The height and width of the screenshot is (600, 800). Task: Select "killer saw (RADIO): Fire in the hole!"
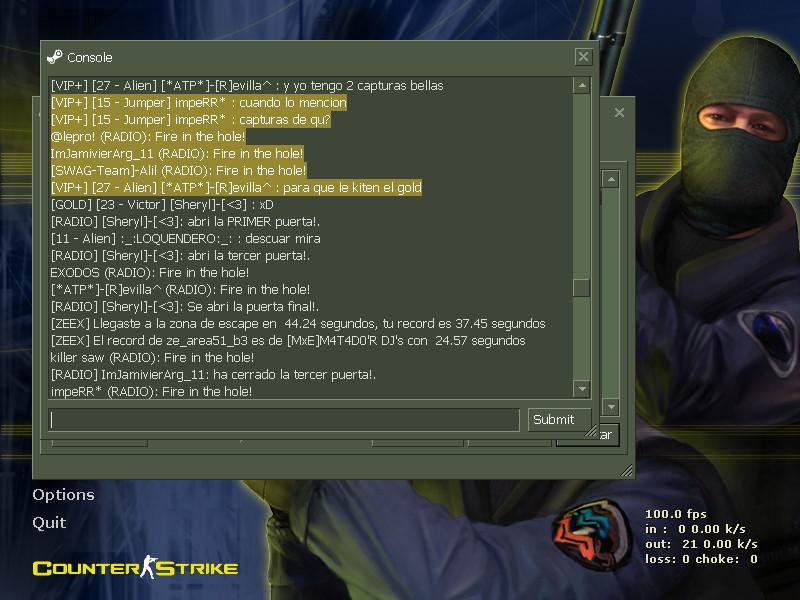[x=152, y=358]
